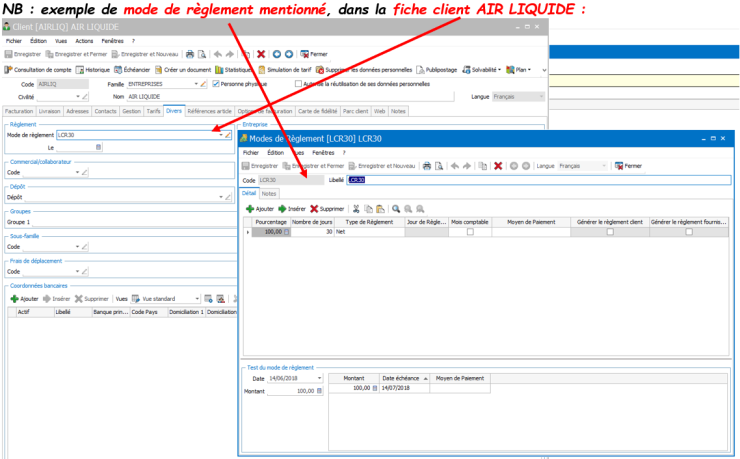Open Publipostage tool
The width and height of the screenshot is (740, 459).
coord(437,70)
